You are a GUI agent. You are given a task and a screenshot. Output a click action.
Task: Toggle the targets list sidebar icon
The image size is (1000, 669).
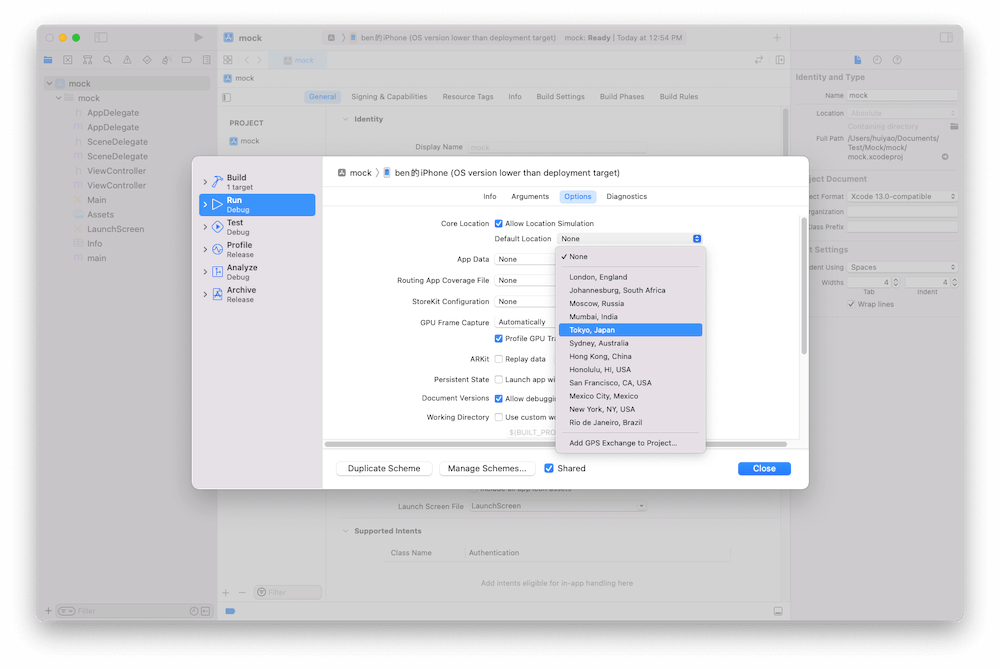pos(226,98)
